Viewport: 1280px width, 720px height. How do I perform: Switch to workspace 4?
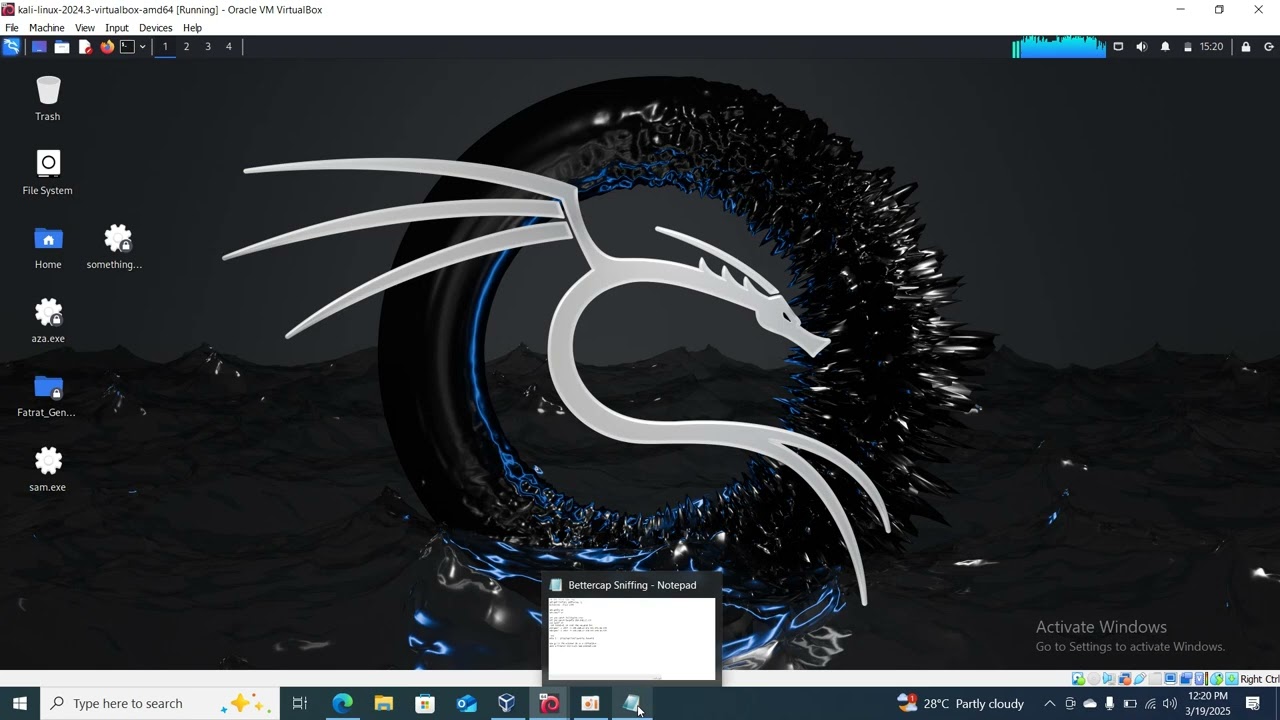pyautogui.click(x=229, y=47)
